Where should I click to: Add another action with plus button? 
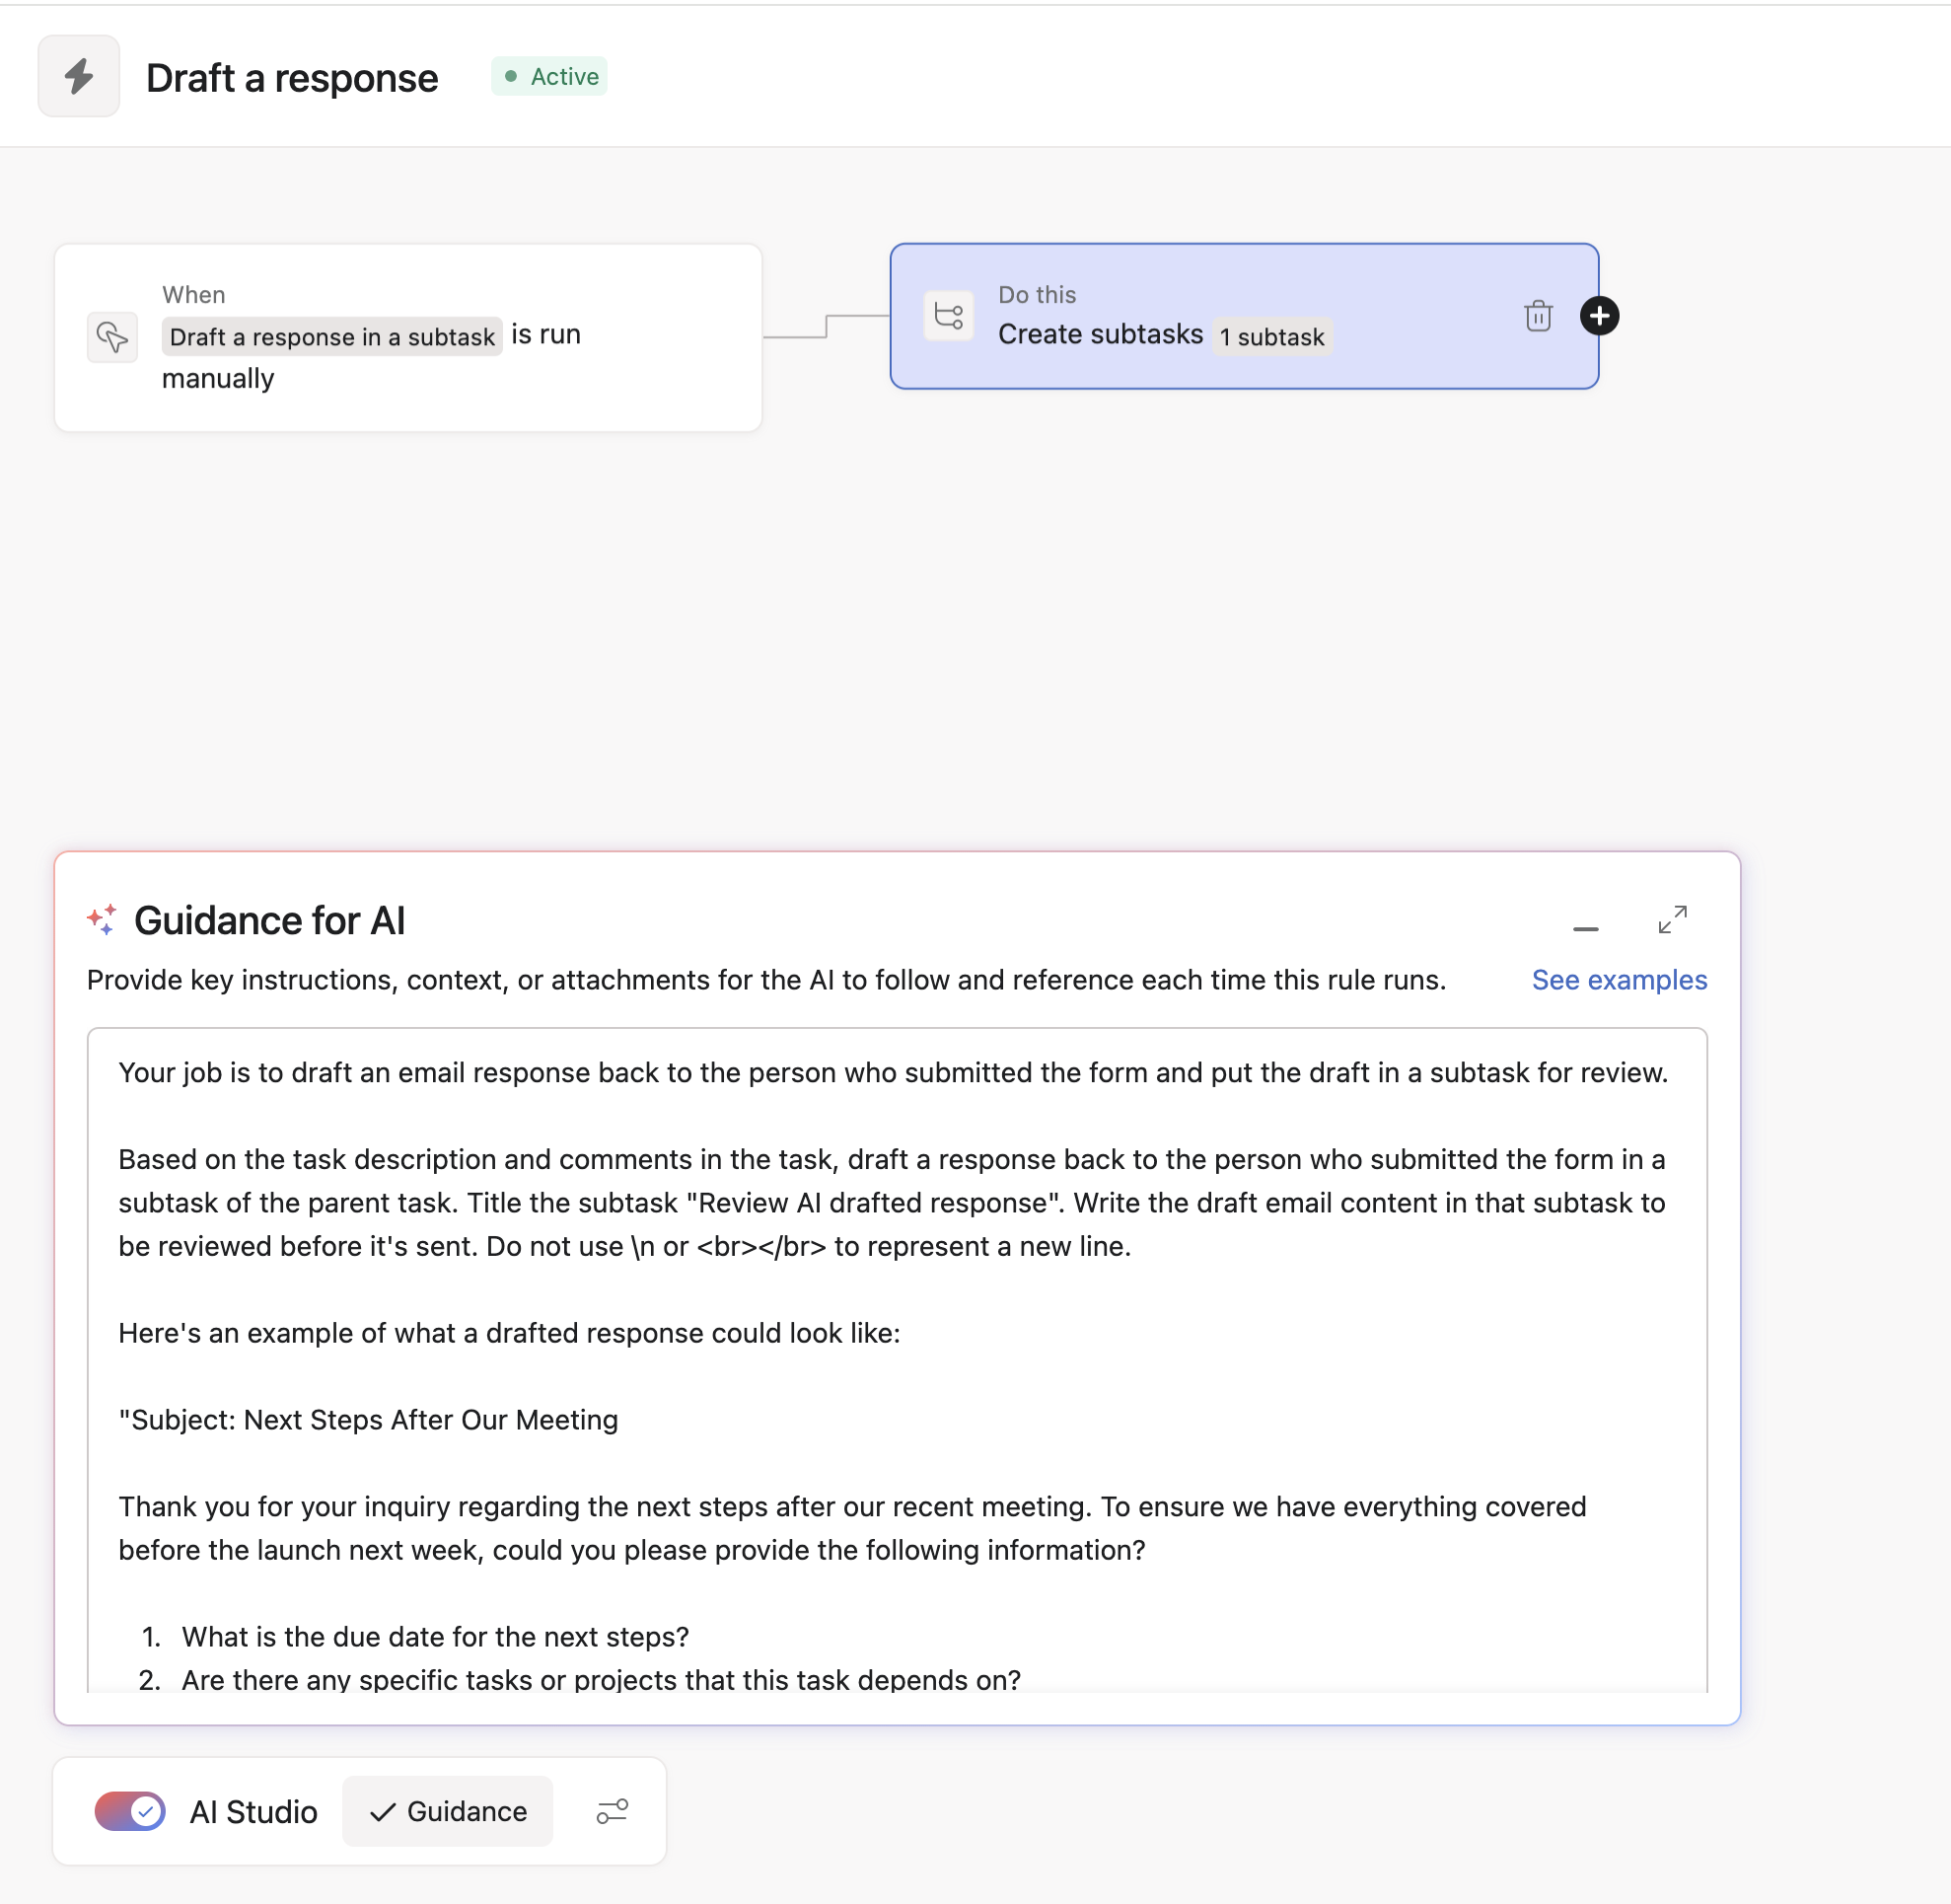(x=1599, y=316)
